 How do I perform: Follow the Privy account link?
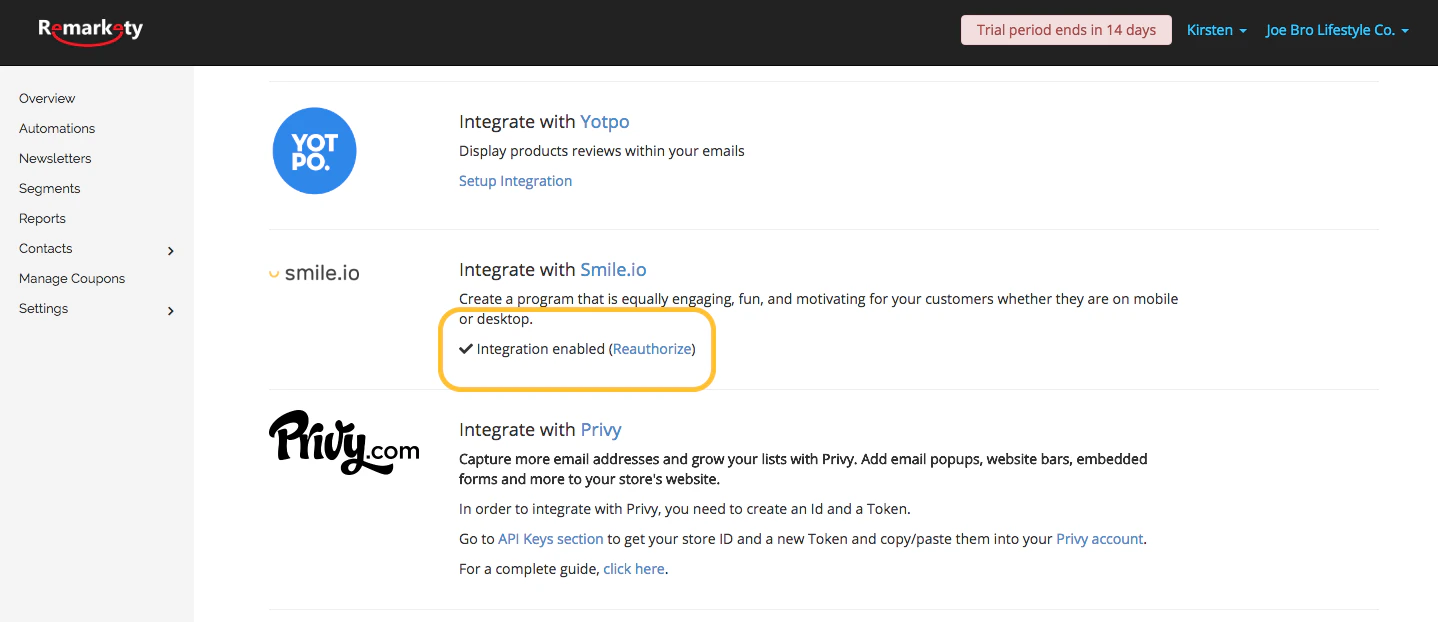(1099, 539)
